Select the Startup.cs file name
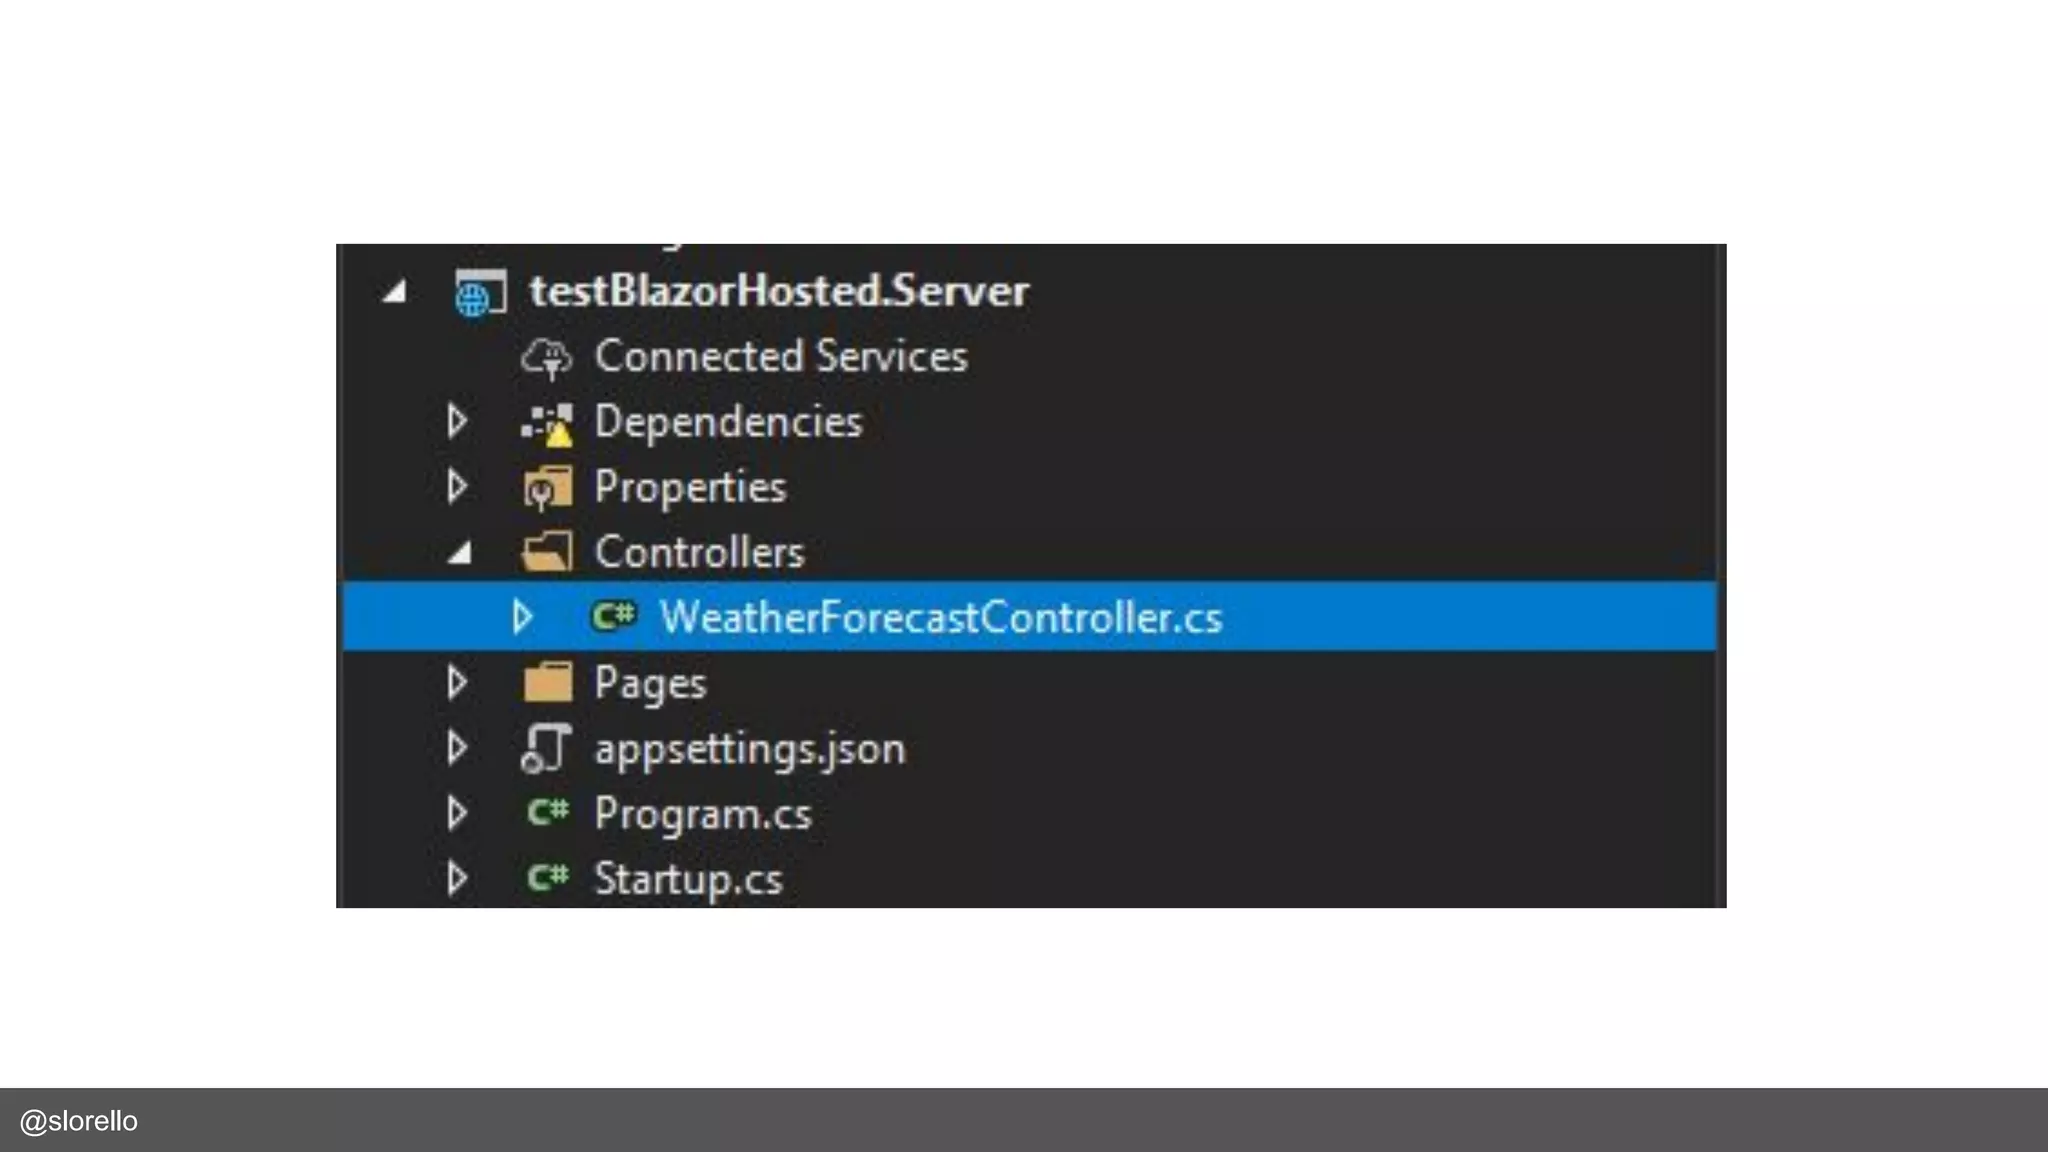This screenshot has width=2048, height=1152. [688, 879]
